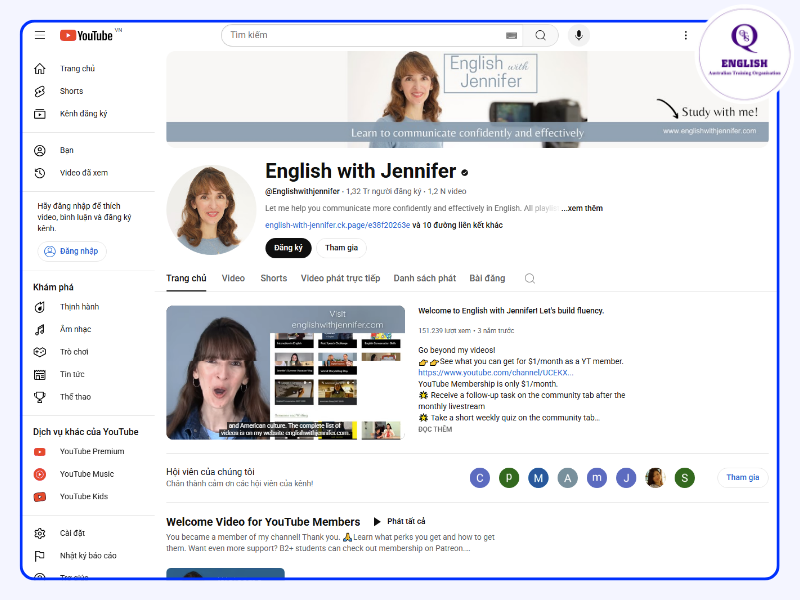Click member avatar with letter P
800x600 pixels.
point(509,478)
